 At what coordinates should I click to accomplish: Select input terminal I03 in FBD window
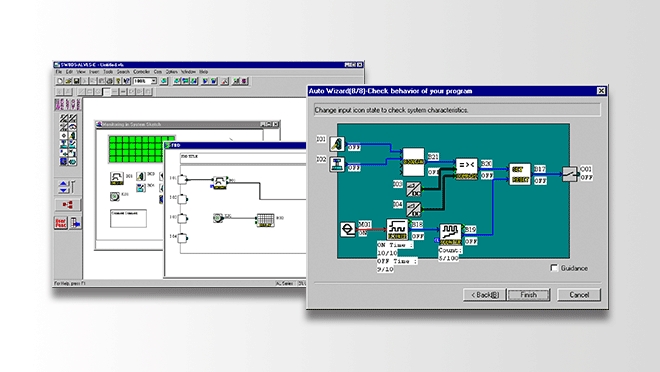182,218
